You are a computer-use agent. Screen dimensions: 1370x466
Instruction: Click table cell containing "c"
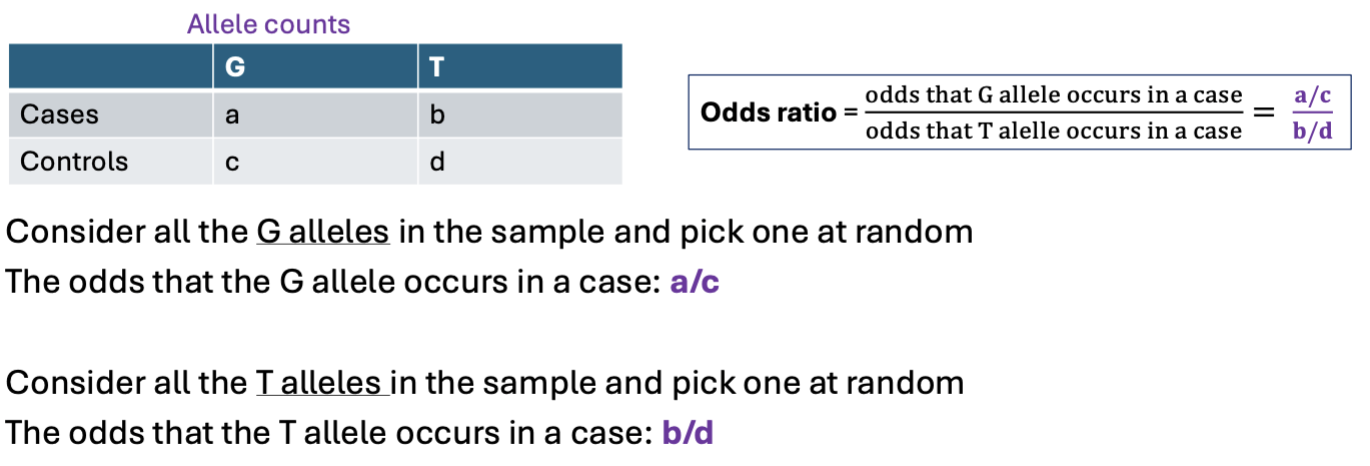(314, 161)
